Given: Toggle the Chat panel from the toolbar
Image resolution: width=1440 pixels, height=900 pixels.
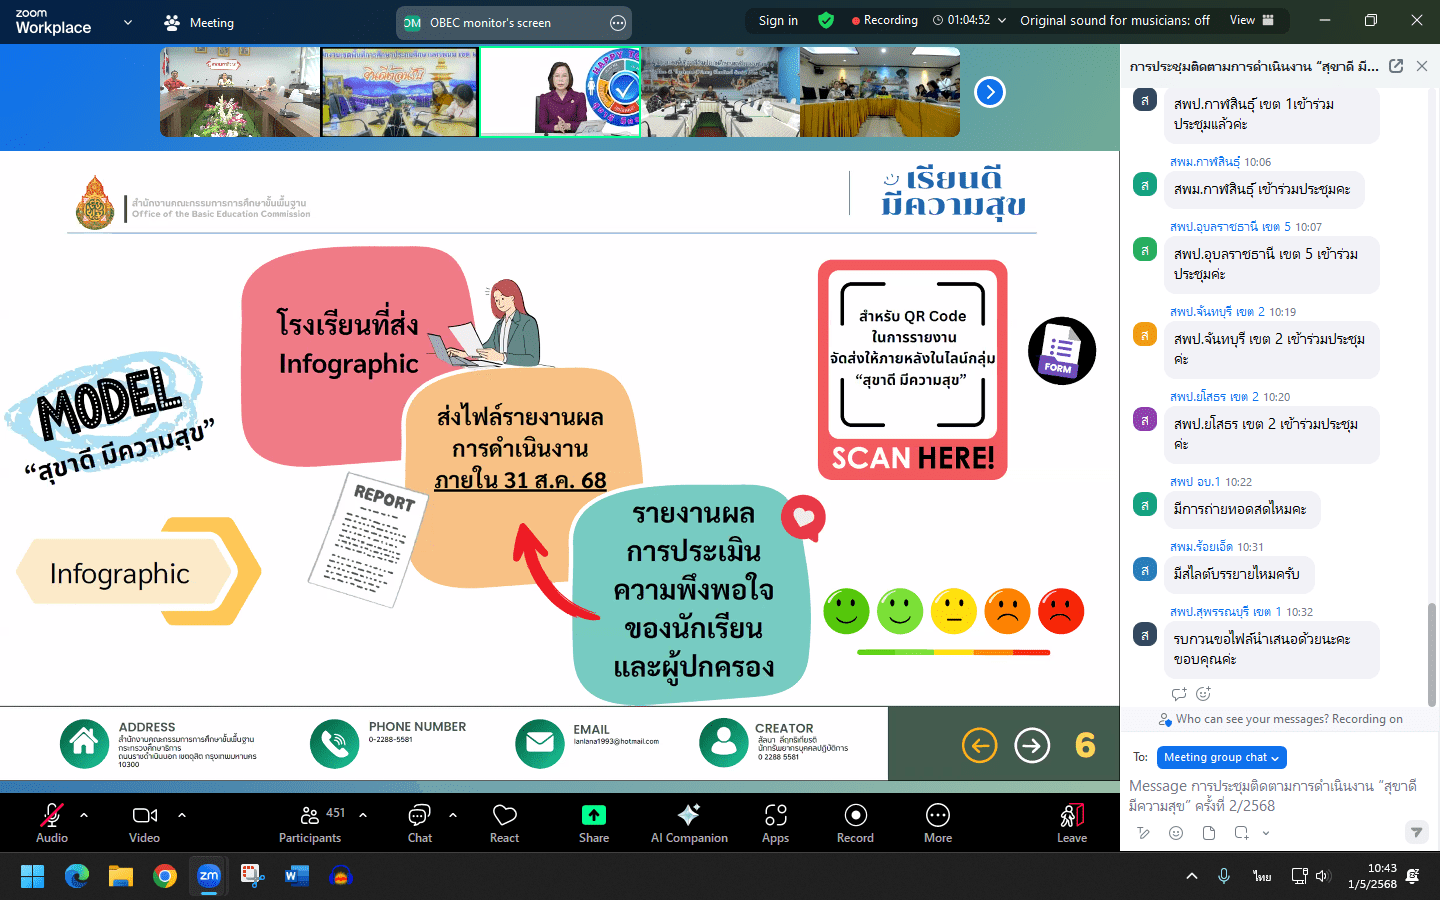Looking at the screenshot, I should 420,823.
